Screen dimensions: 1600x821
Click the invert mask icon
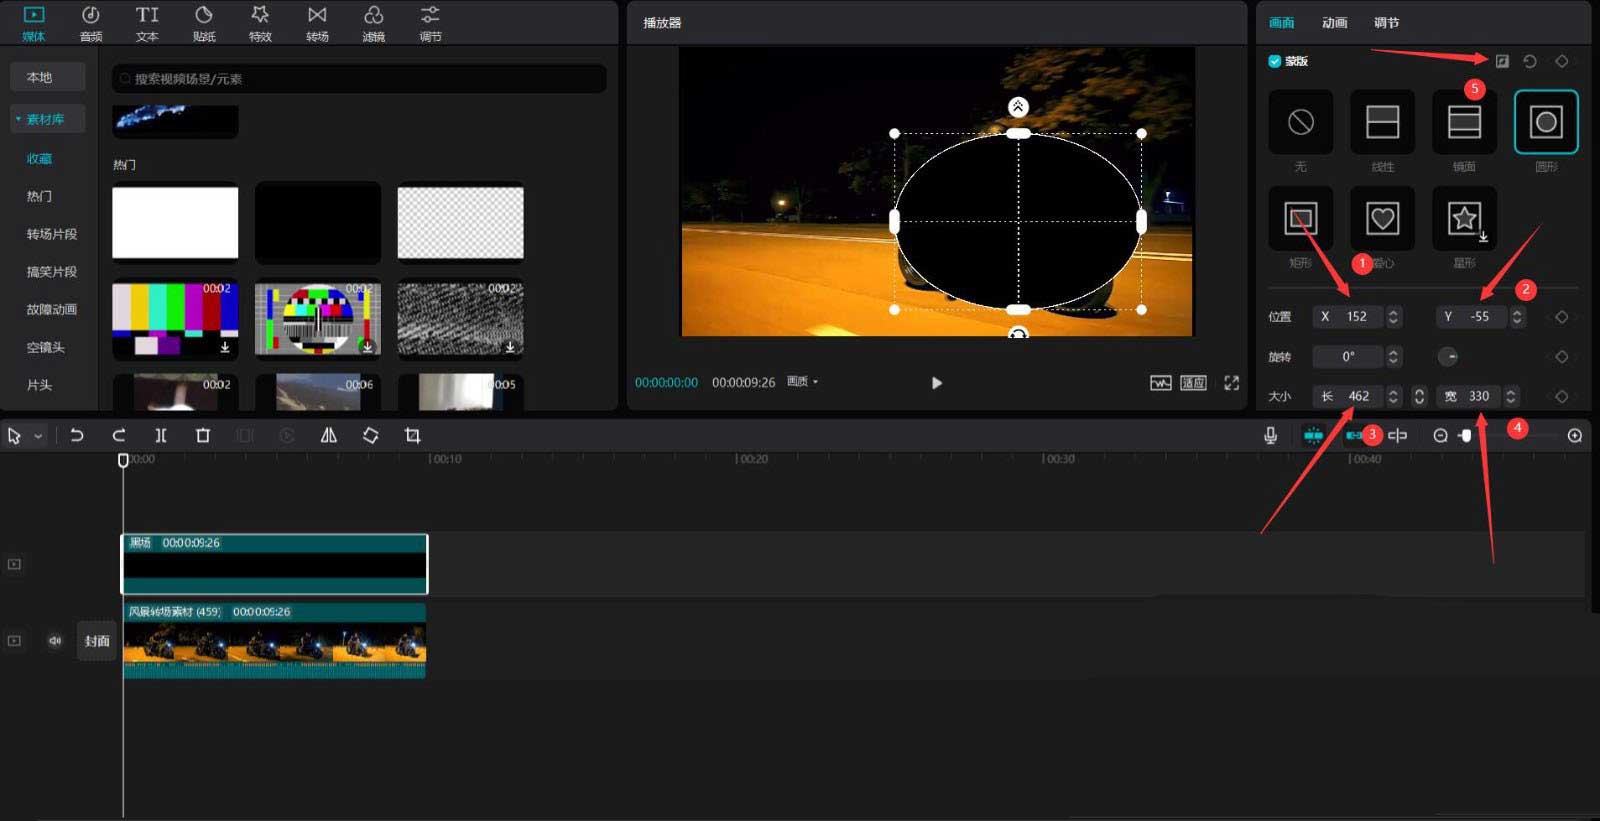pos(1502,61)
